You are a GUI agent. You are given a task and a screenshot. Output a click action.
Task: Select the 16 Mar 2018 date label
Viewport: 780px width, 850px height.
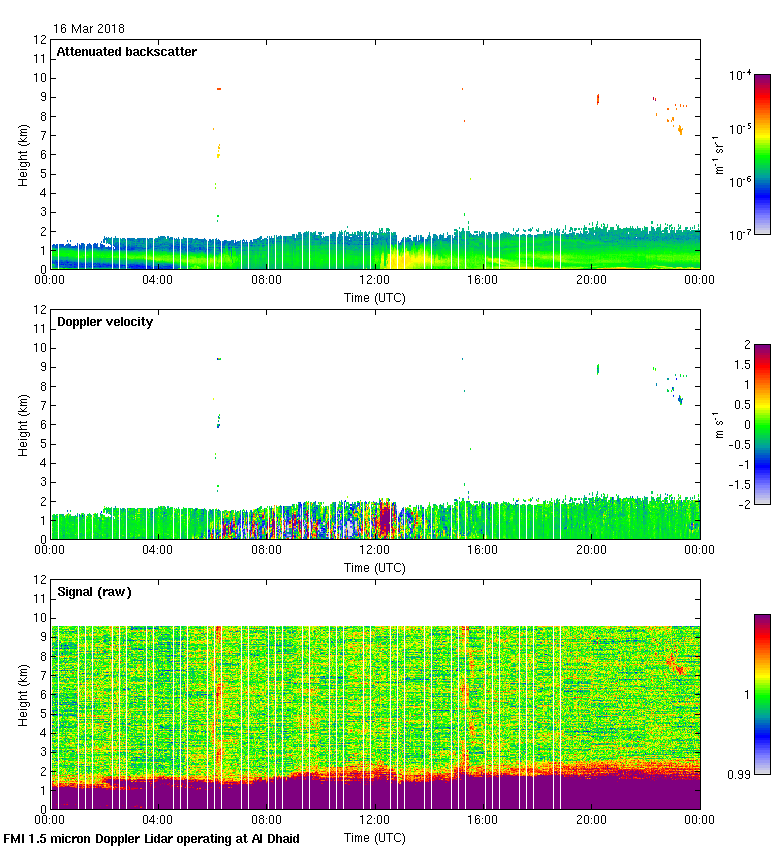89,29
